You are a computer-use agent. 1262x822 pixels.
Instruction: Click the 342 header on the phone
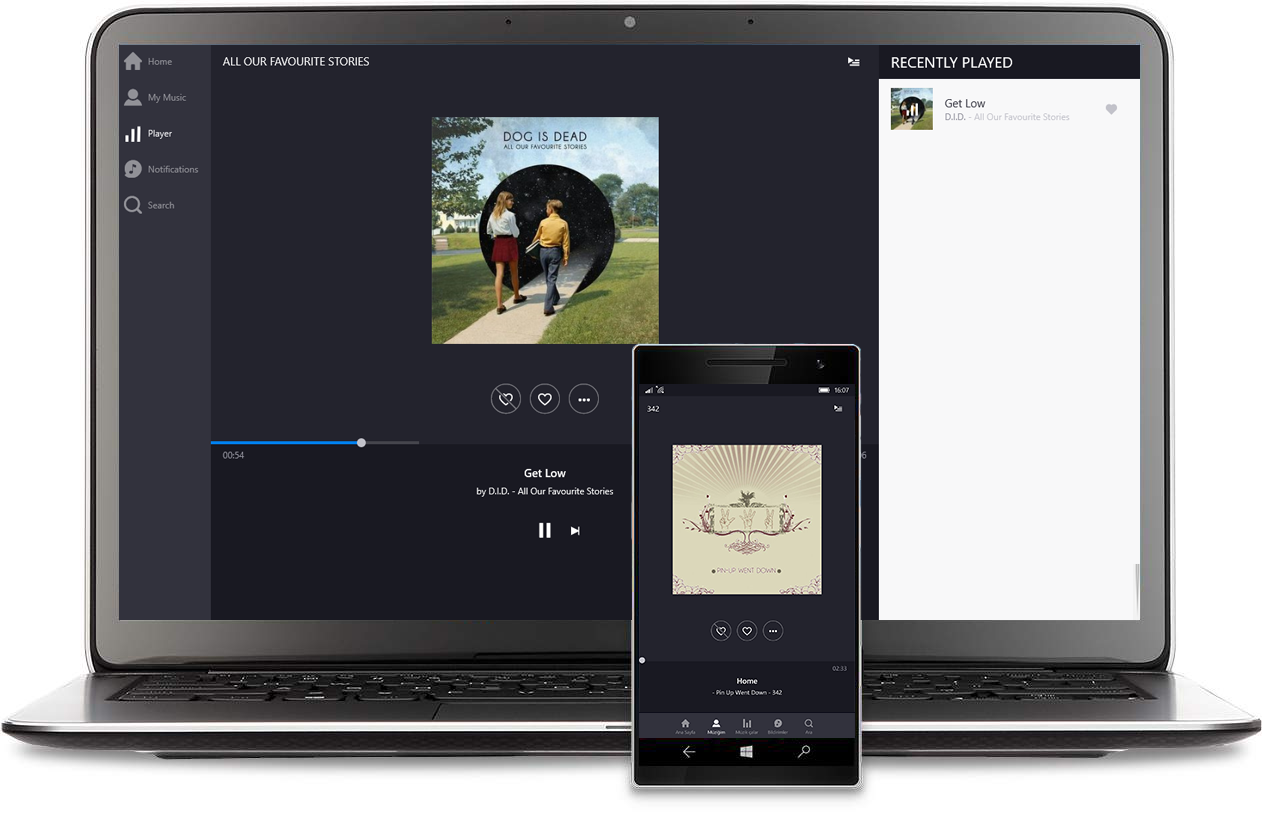[x=653, y=408]
